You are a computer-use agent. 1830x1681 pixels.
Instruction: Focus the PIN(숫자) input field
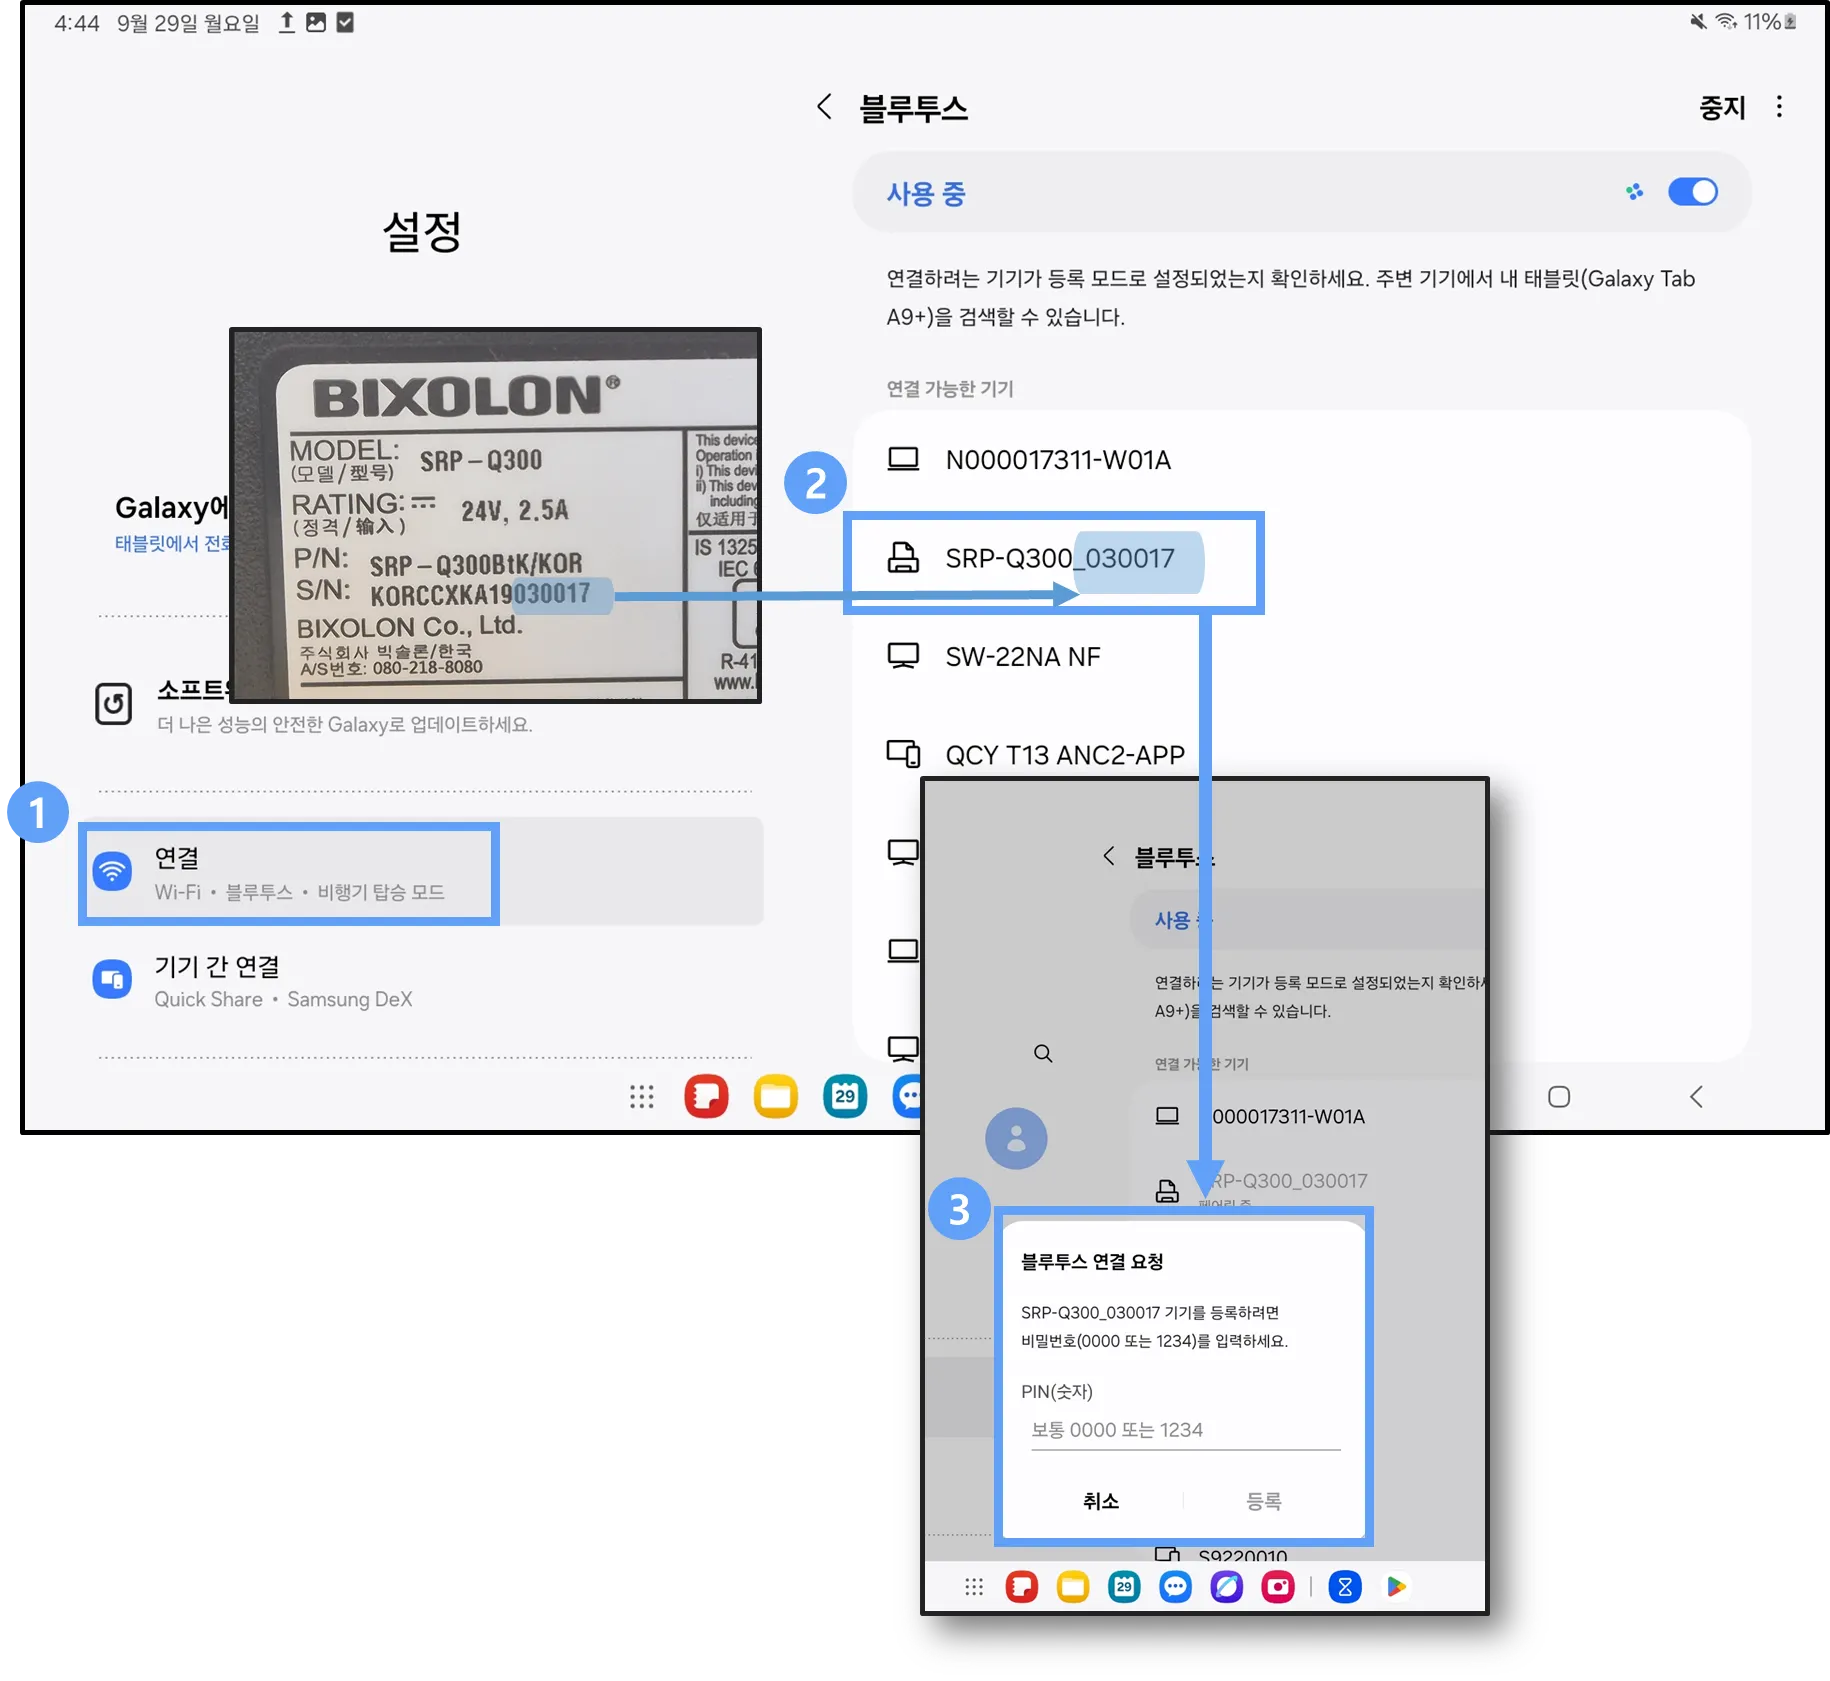point(1185,1430)
